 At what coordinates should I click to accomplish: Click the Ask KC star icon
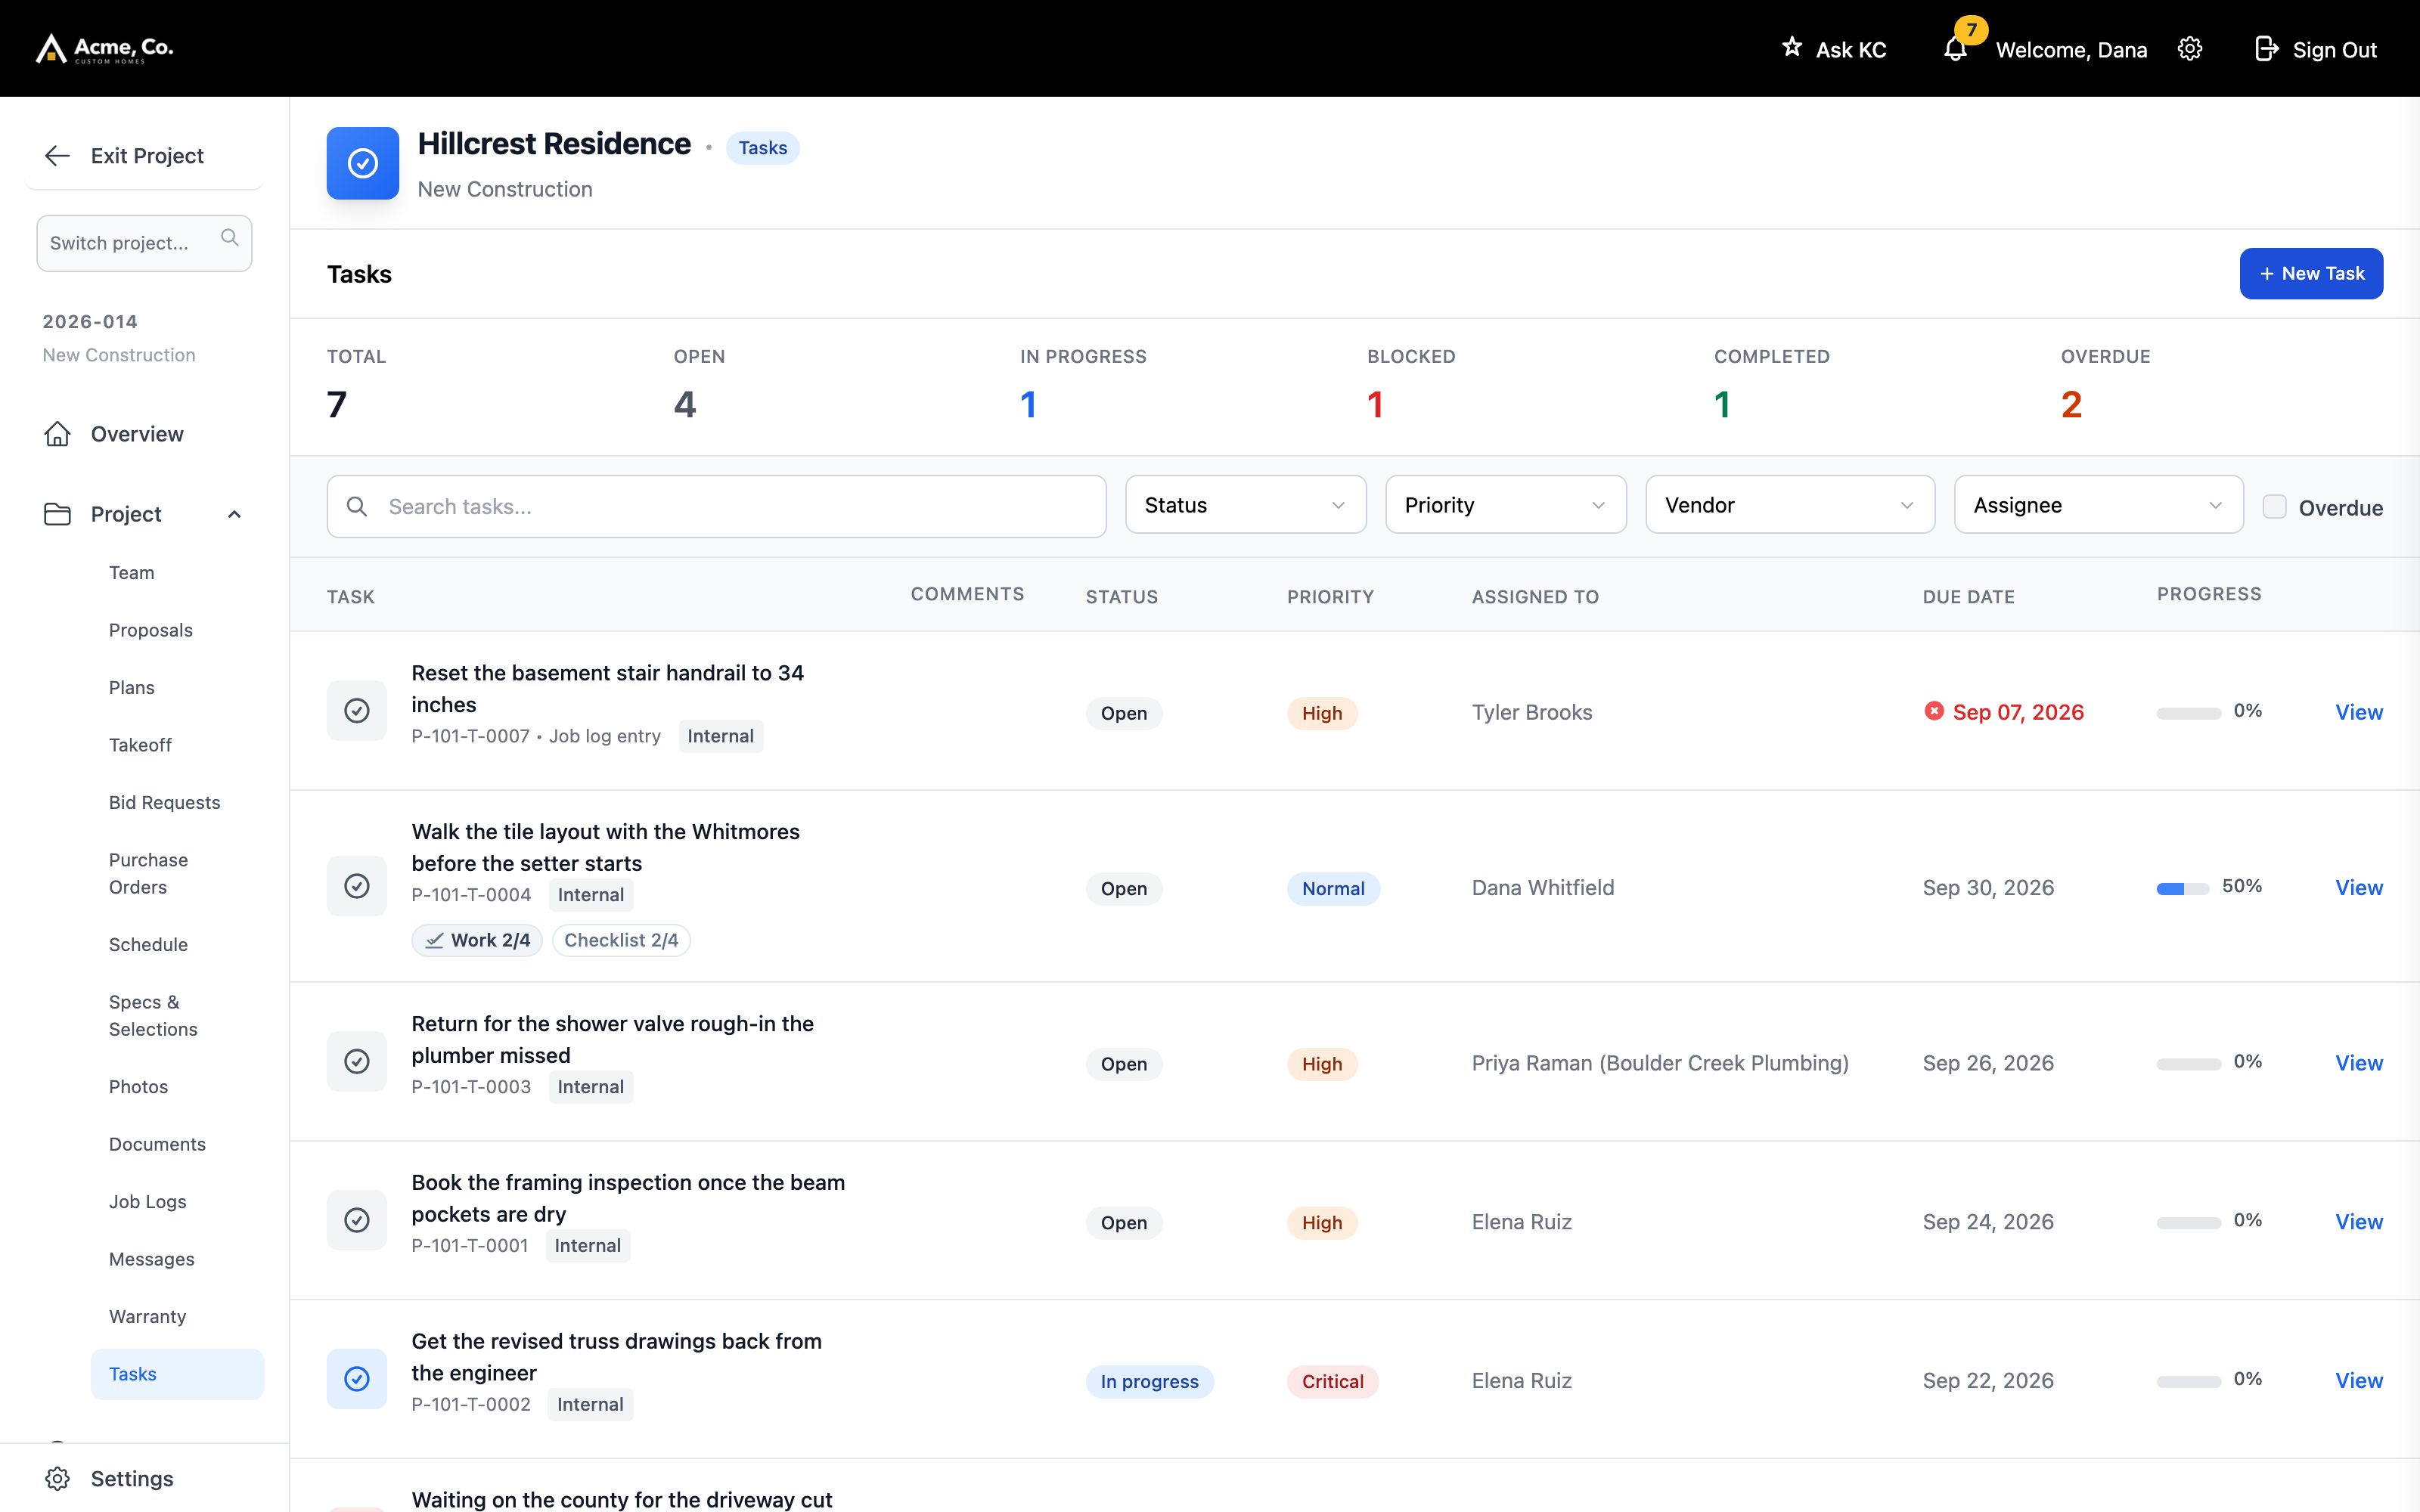[1792, 47]
